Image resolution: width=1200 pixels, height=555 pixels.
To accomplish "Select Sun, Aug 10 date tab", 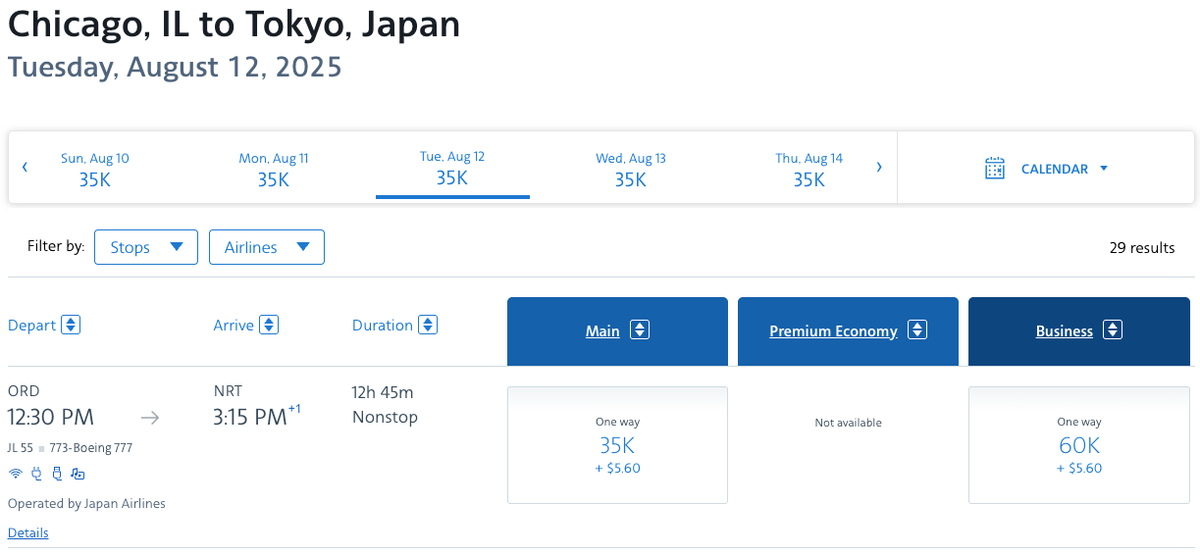I will tap(95, 169).
